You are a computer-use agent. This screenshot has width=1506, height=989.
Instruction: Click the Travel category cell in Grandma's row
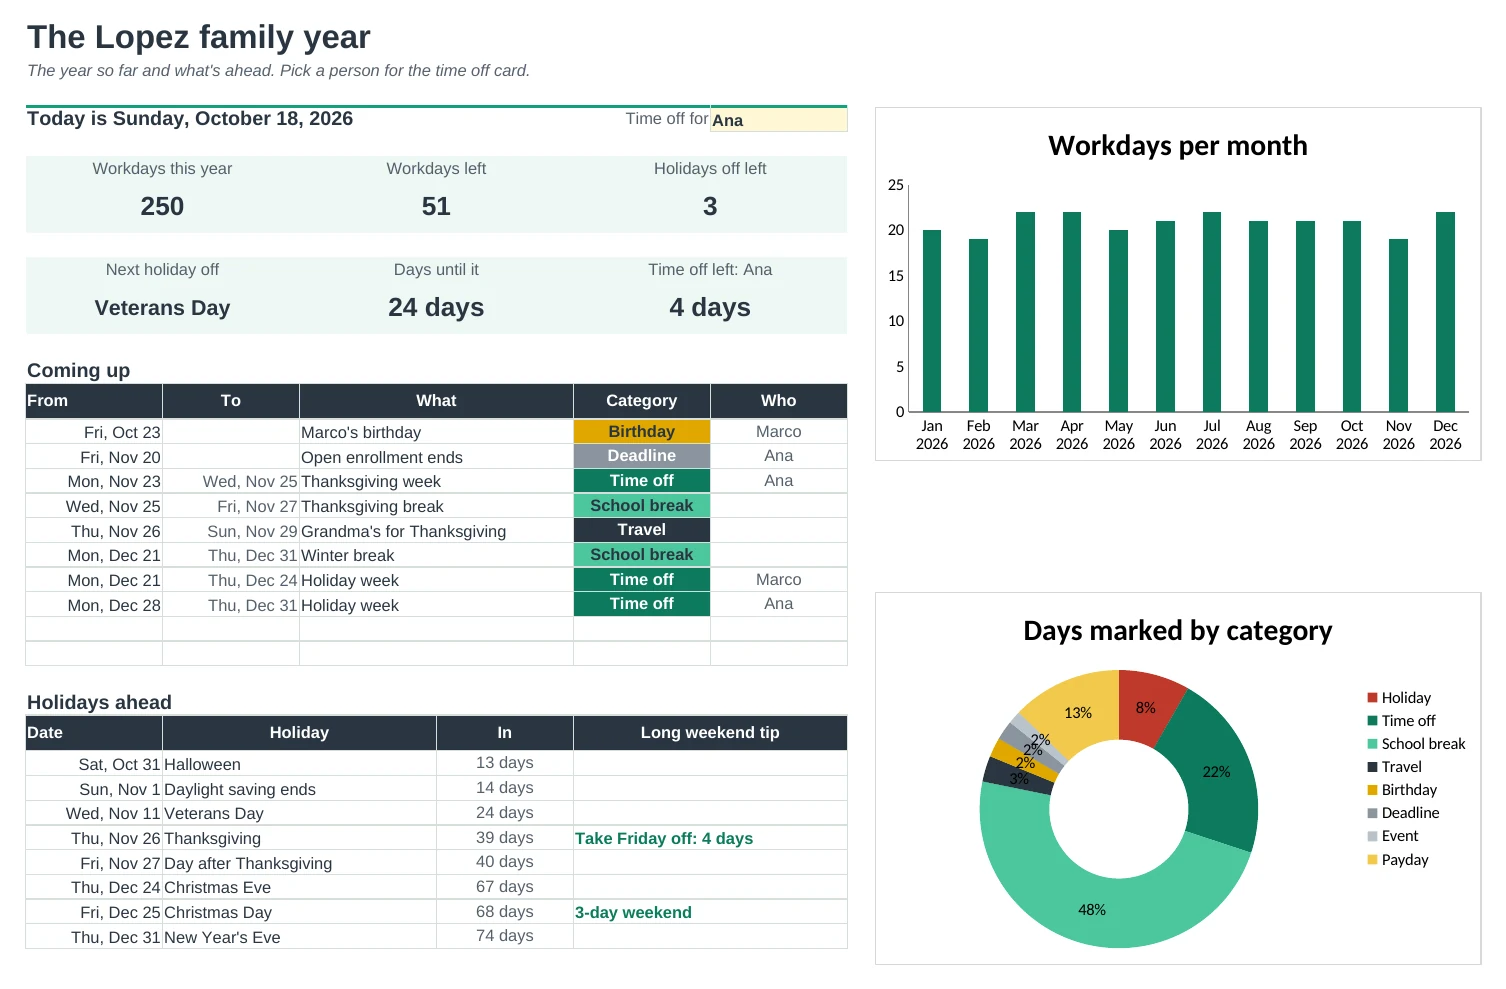[x=642, y=530]
